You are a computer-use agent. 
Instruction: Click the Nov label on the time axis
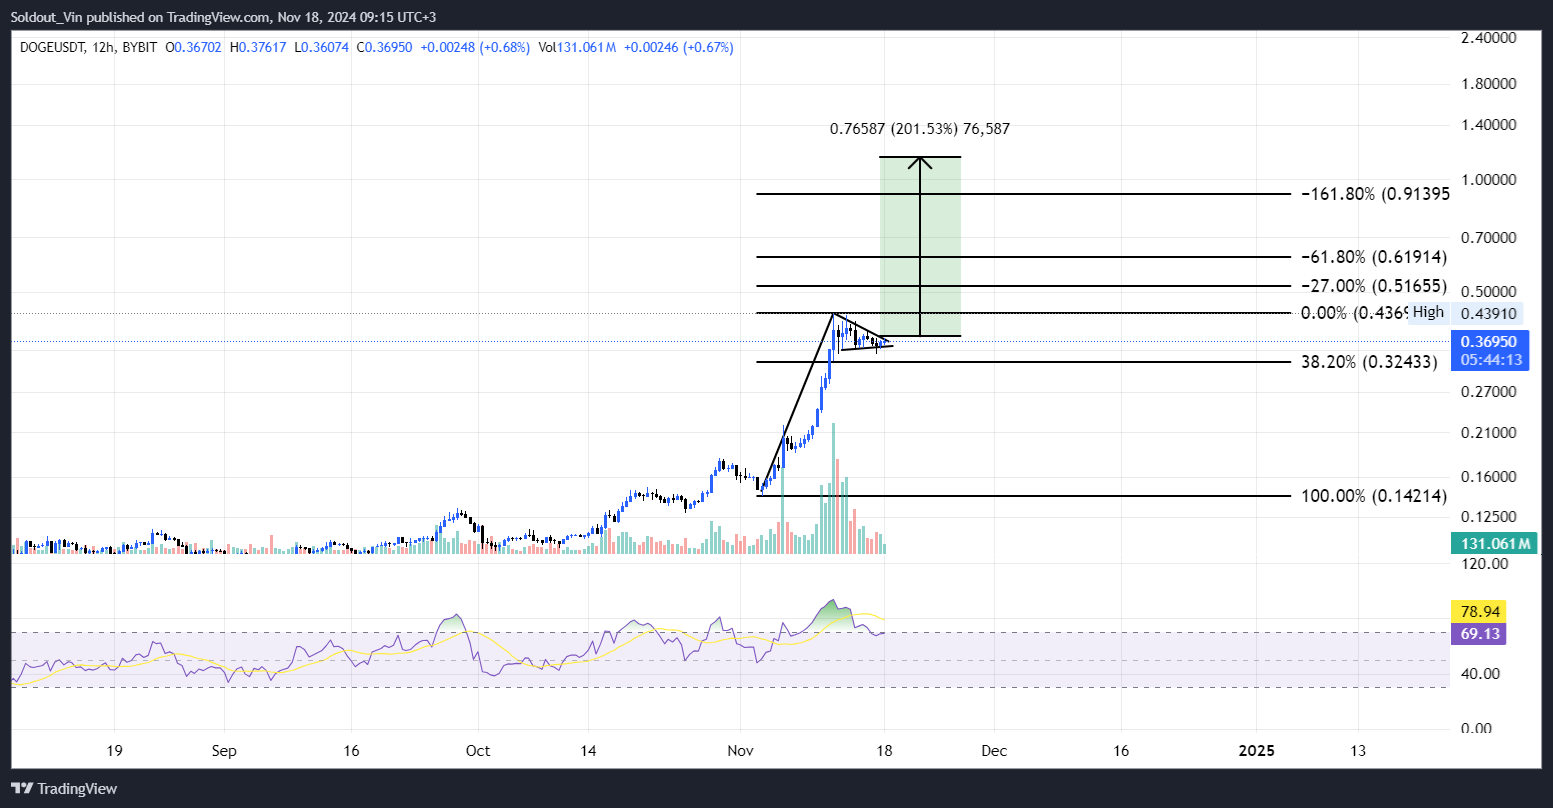pos(740,750)
